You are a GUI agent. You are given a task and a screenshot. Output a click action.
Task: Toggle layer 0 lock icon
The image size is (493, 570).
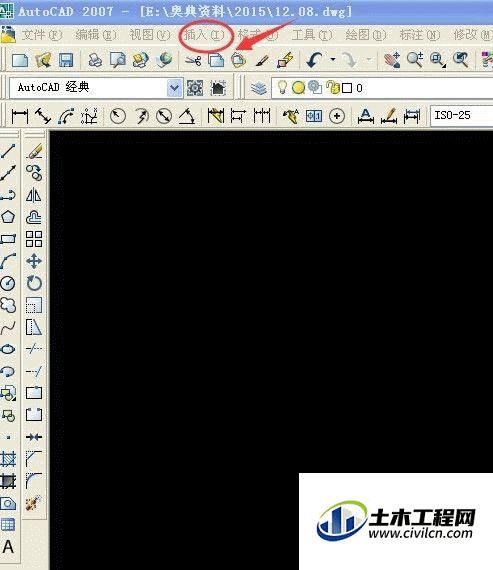(x=333, y=87)
